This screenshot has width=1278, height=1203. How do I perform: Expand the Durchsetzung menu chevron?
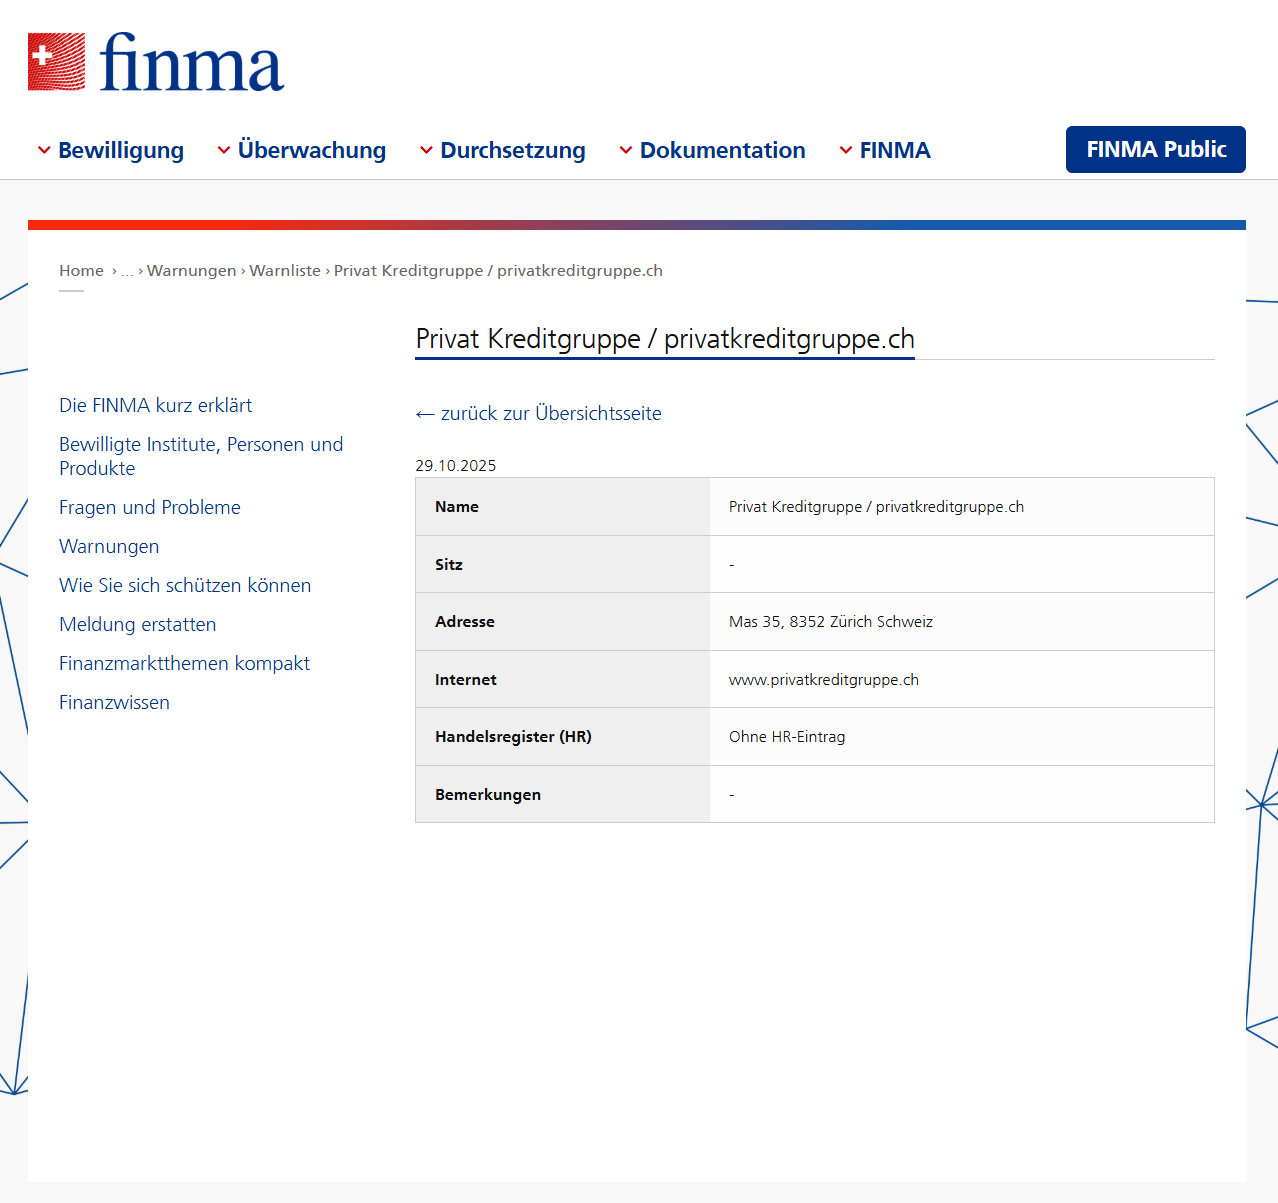tap(426, 150)
